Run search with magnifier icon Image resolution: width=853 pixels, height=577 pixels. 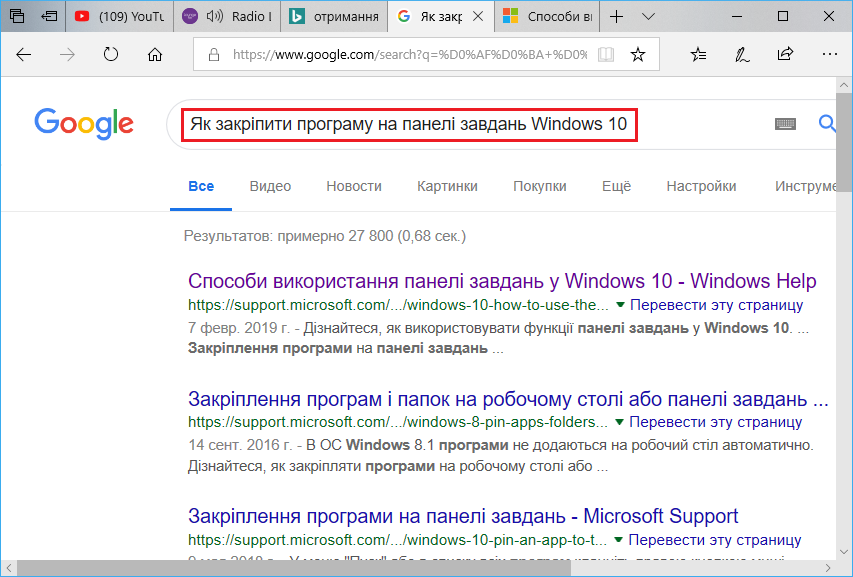coord(827,123)
